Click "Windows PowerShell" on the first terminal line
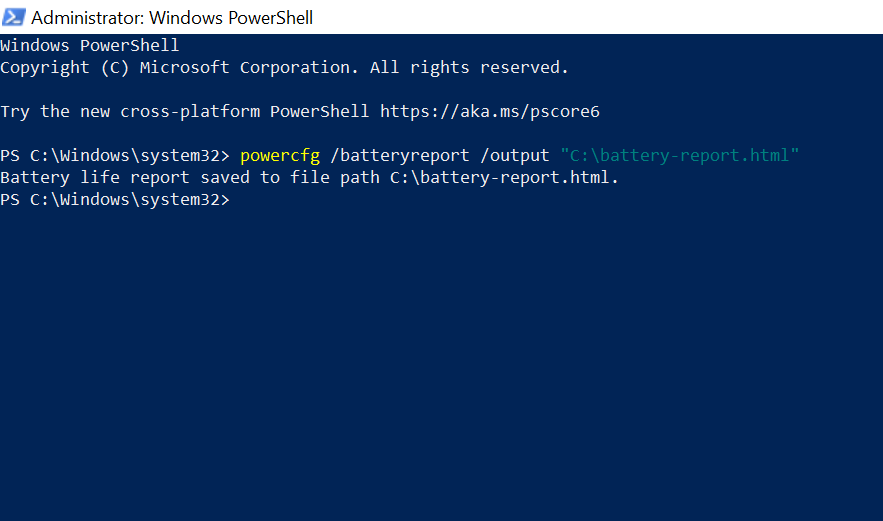Screen dimensions: 883x521 pyautogui.click(x=90, y=45)
